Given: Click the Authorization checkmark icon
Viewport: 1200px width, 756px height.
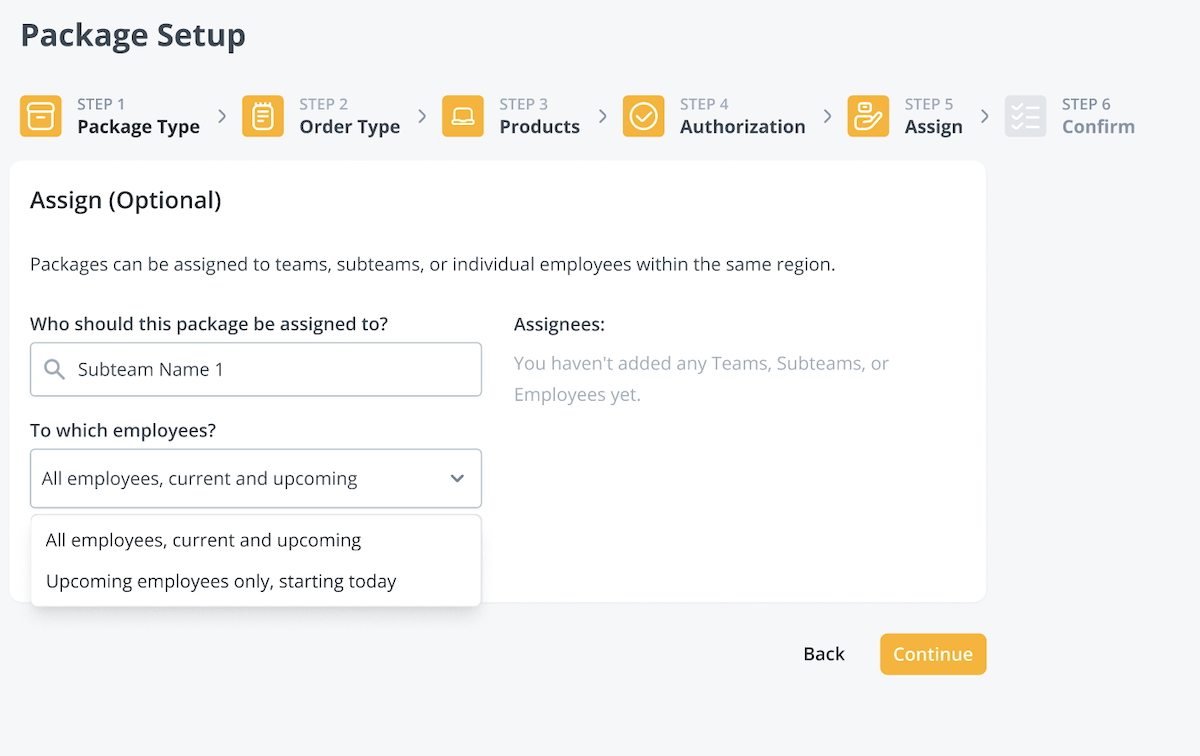Looking at the screenshot, I should 644,116.
